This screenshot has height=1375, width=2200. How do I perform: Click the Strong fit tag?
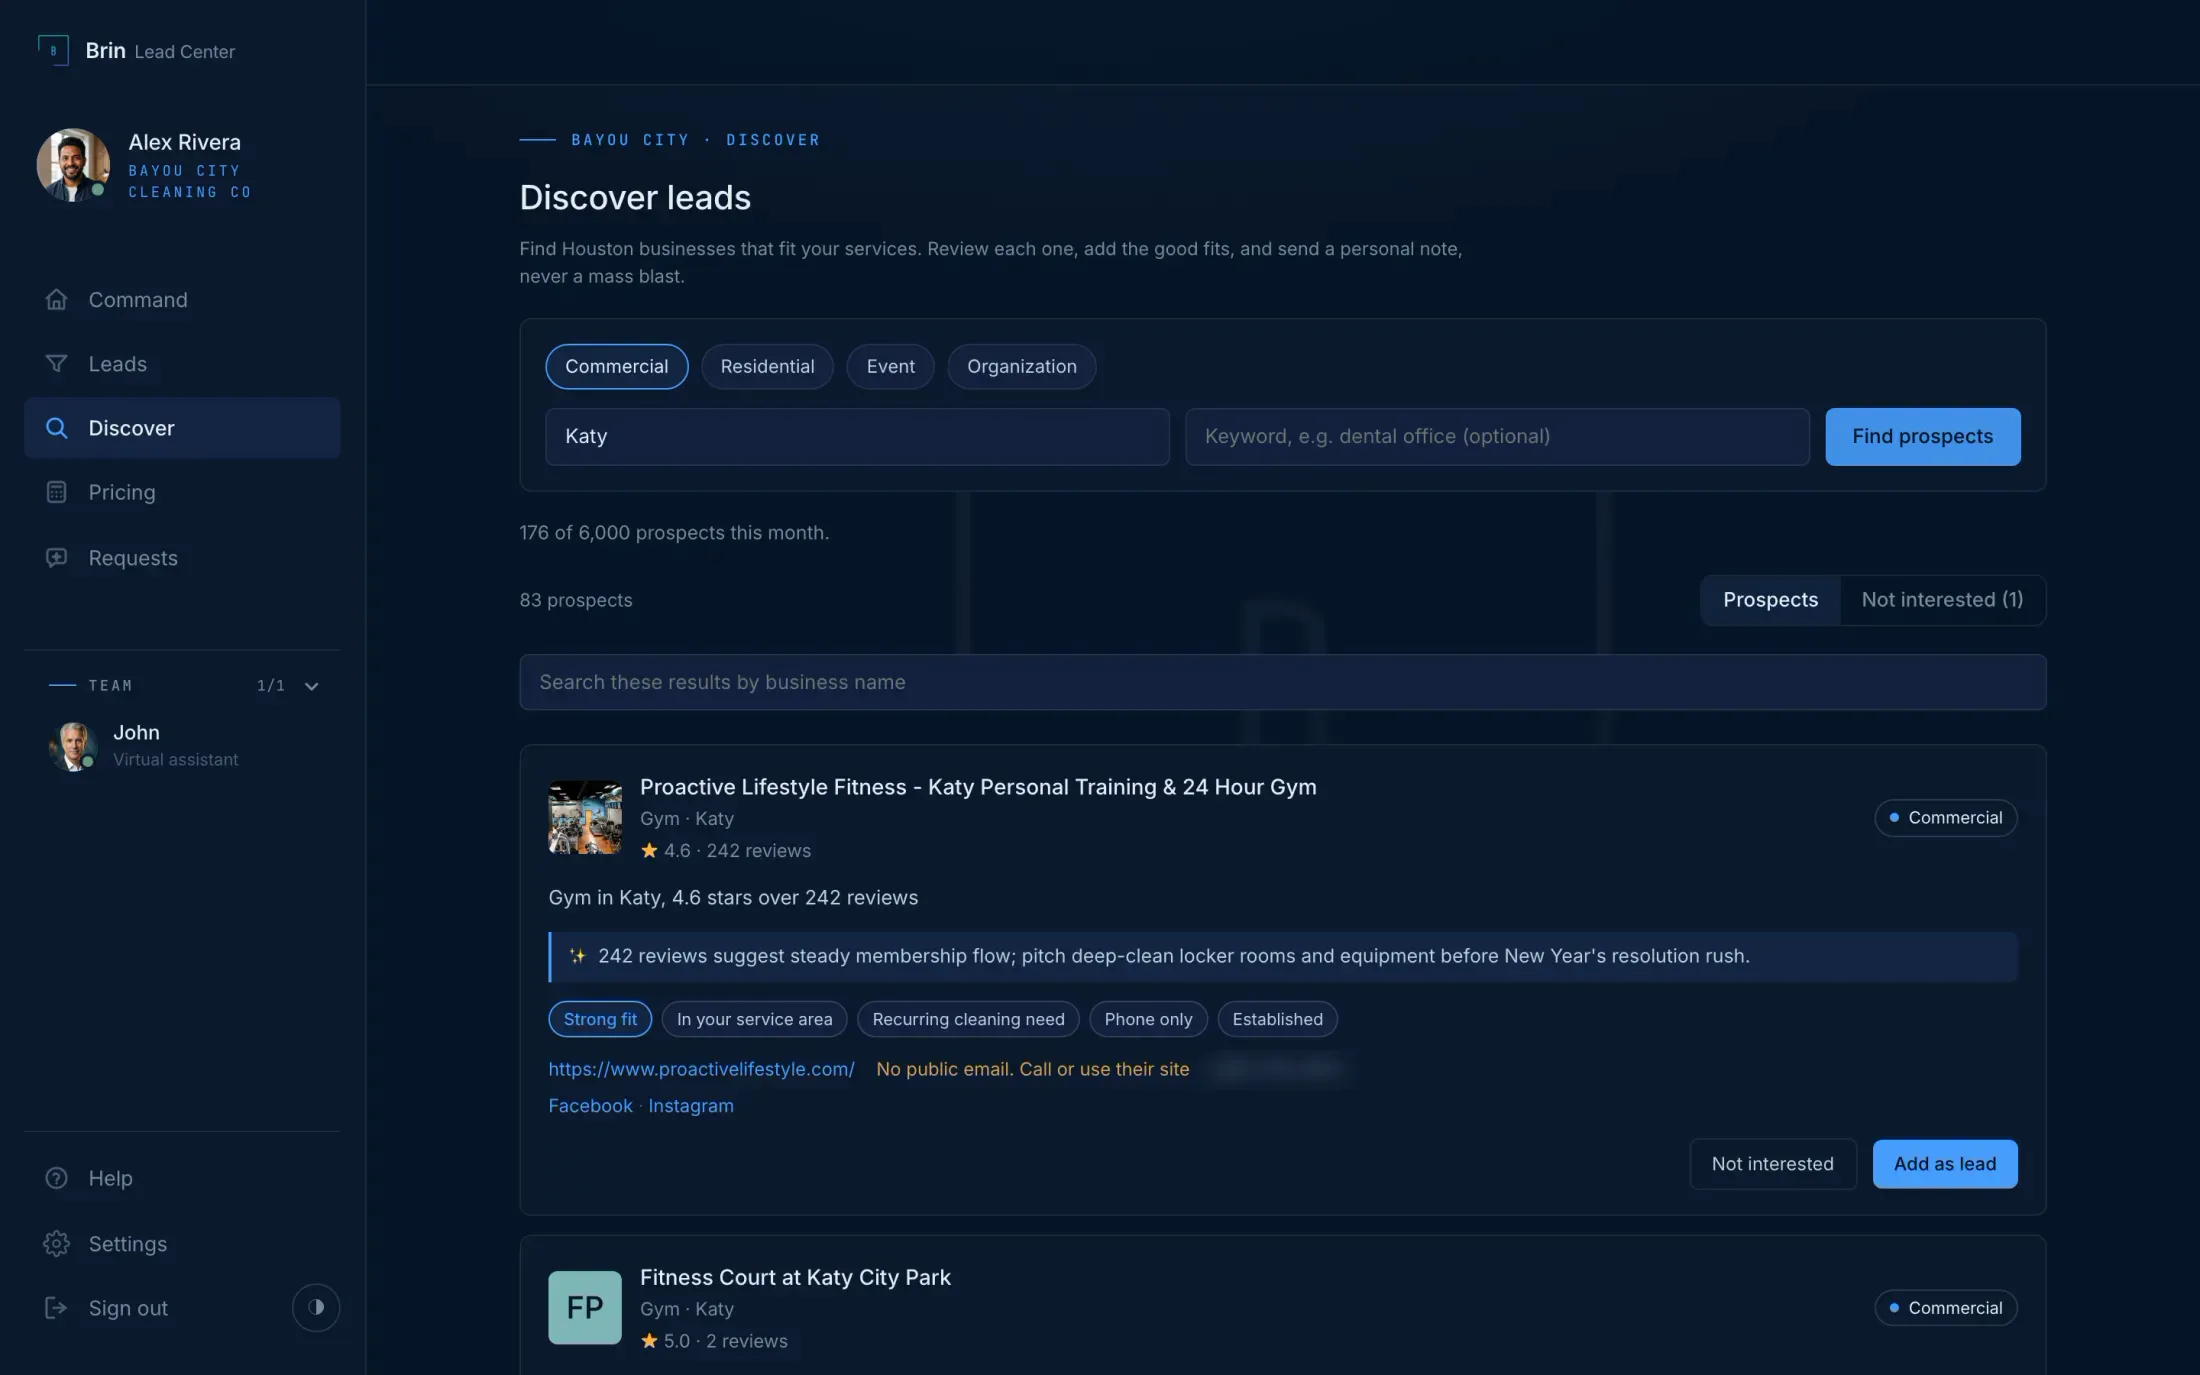[x=600, y=1019]
